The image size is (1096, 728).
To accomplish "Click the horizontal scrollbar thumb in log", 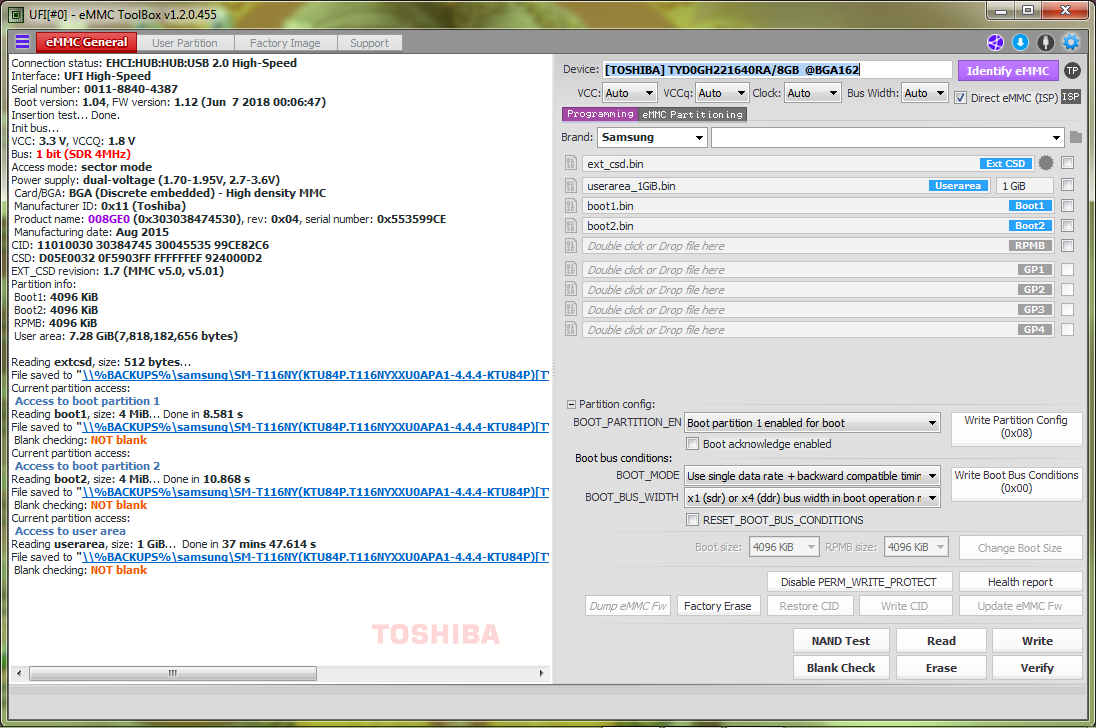I will click(173, 674).
